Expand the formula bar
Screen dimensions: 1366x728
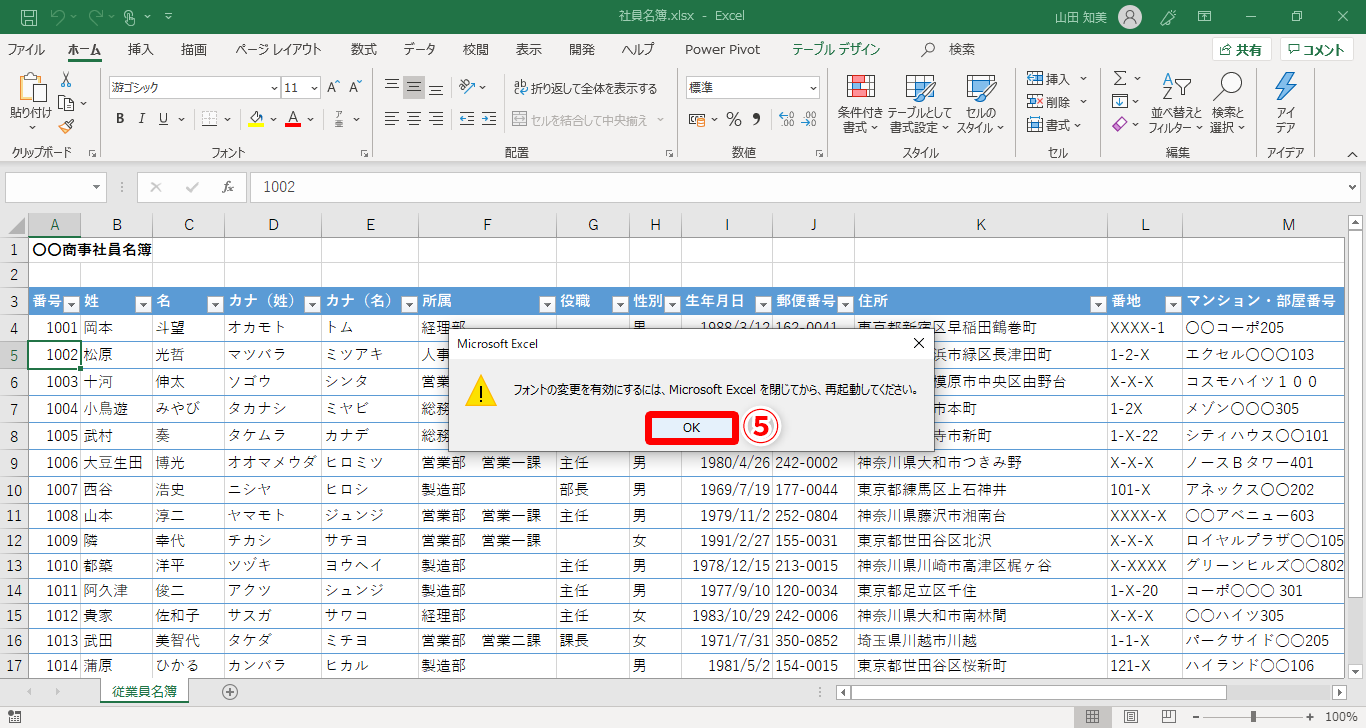(1352, 187)
